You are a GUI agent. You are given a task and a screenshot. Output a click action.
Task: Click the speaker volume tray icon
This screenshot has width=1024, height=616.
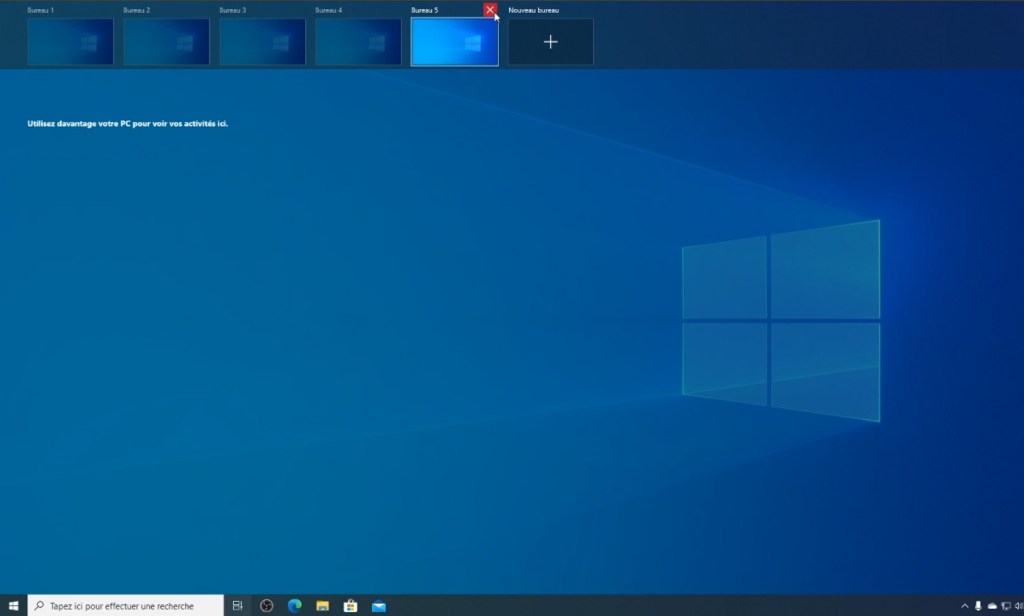(1018, 605)
